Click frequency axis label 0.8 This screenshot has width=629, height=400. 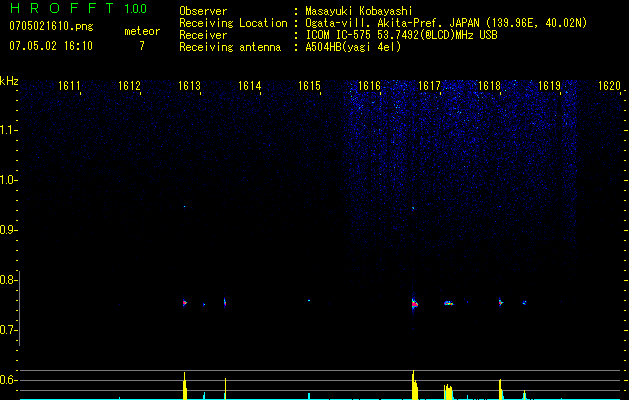pyautogui.click(x=8, y=280)
